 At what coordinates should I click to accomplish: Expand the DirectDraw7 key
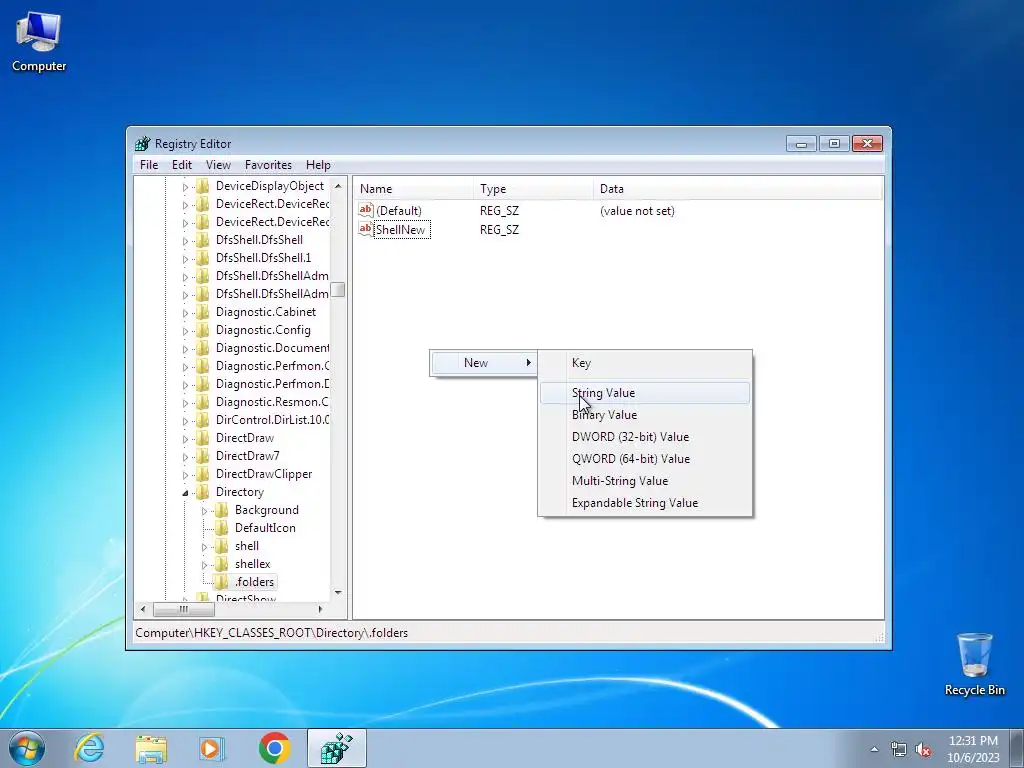(185, 456)
